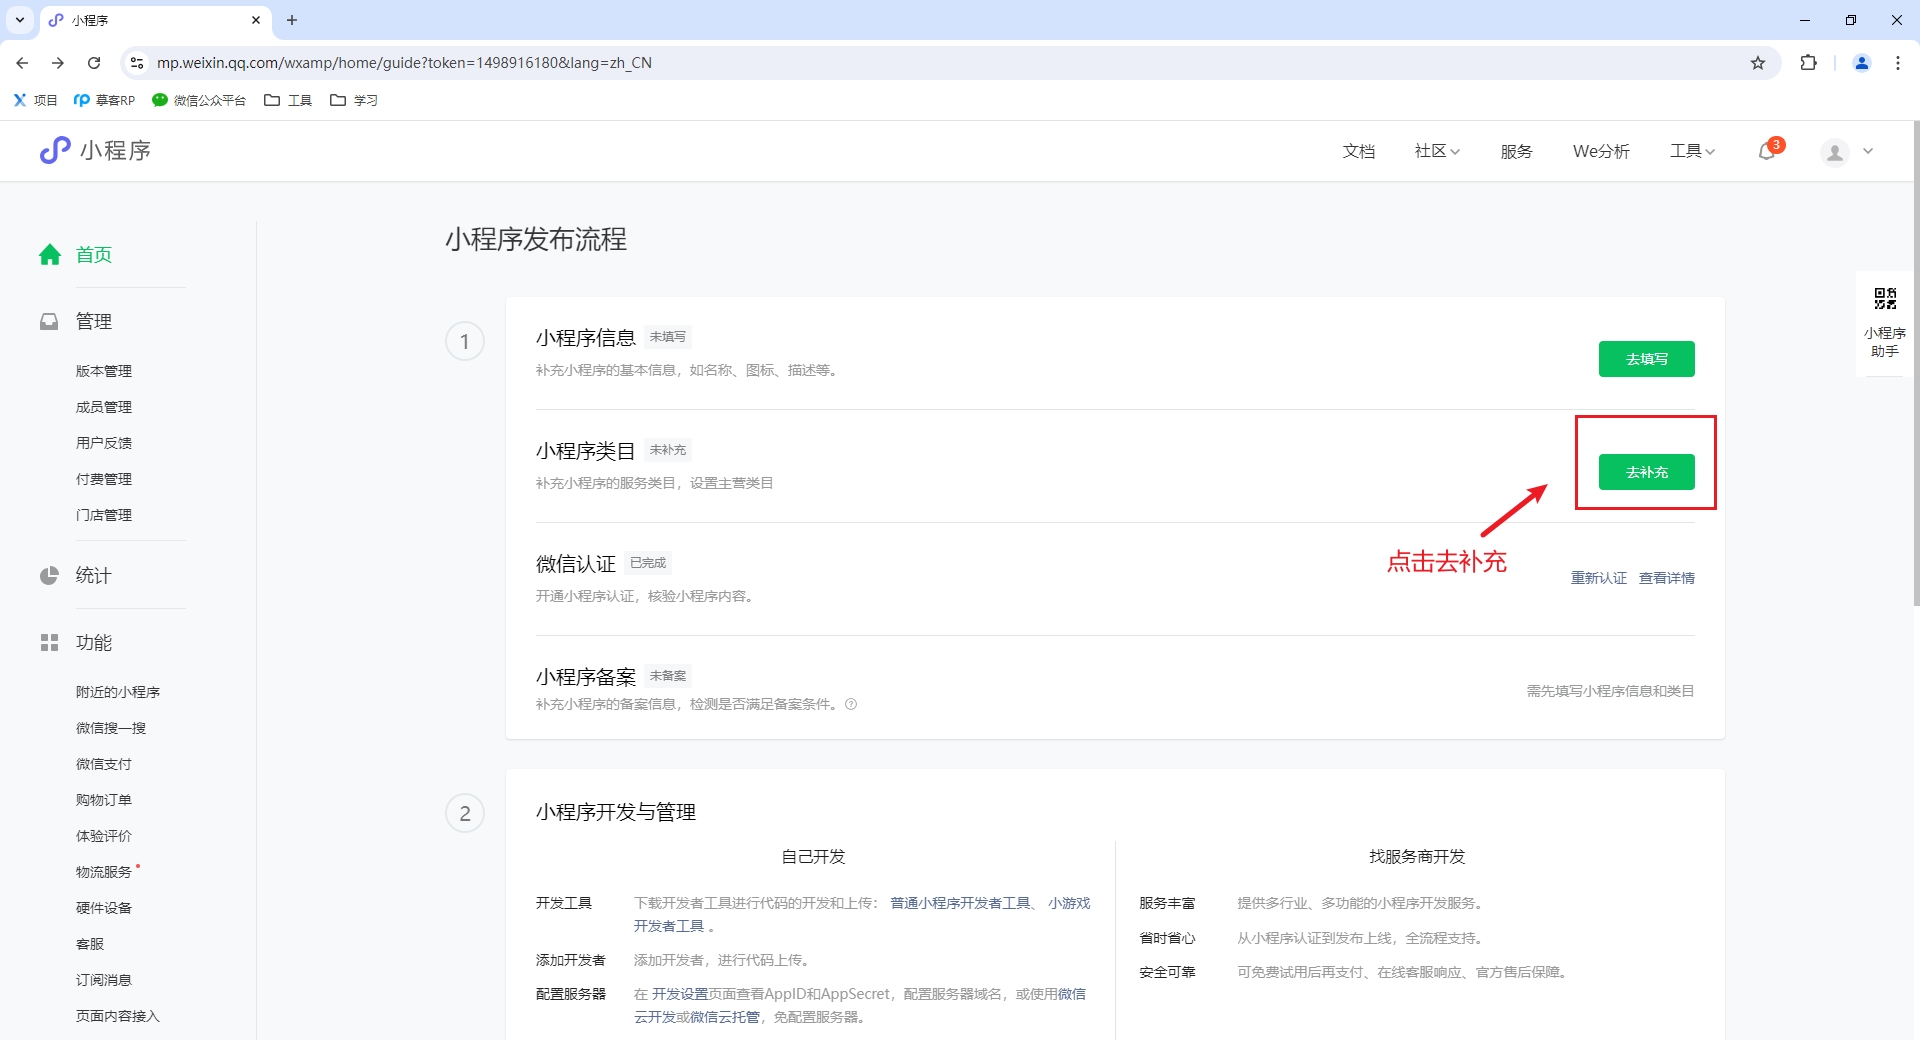Image resolution: width=1920 pixels, height=1040 pixels.
Task: Open a new browser tab
Action: click(x=292, y=20)
